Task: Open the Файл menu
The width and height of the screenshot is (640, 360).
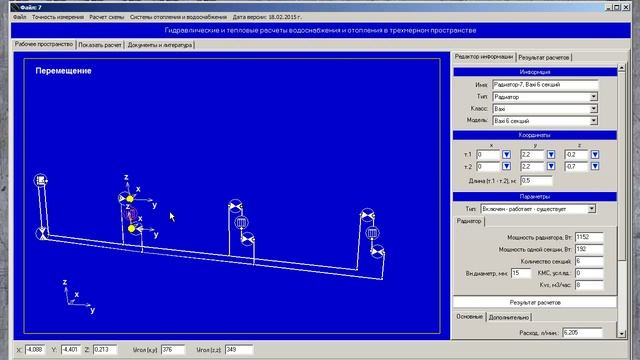Action: pyautogui.click(x=19, y=17)
